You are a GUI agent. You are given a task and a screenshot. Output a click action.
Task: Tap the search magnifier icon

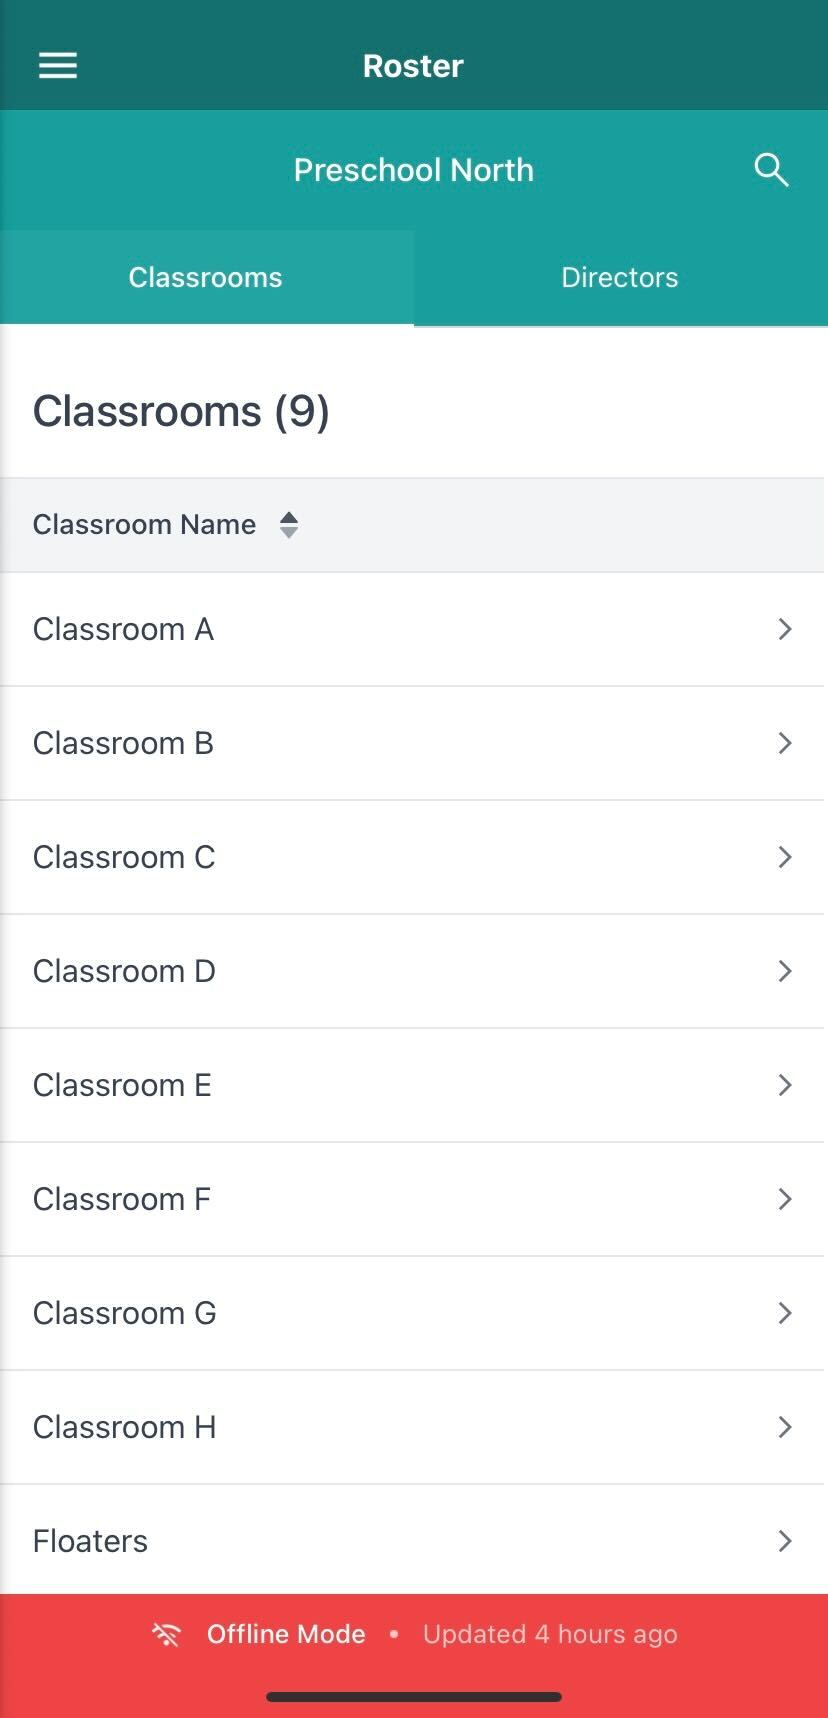pyautogui.click(x=771, y=170)
